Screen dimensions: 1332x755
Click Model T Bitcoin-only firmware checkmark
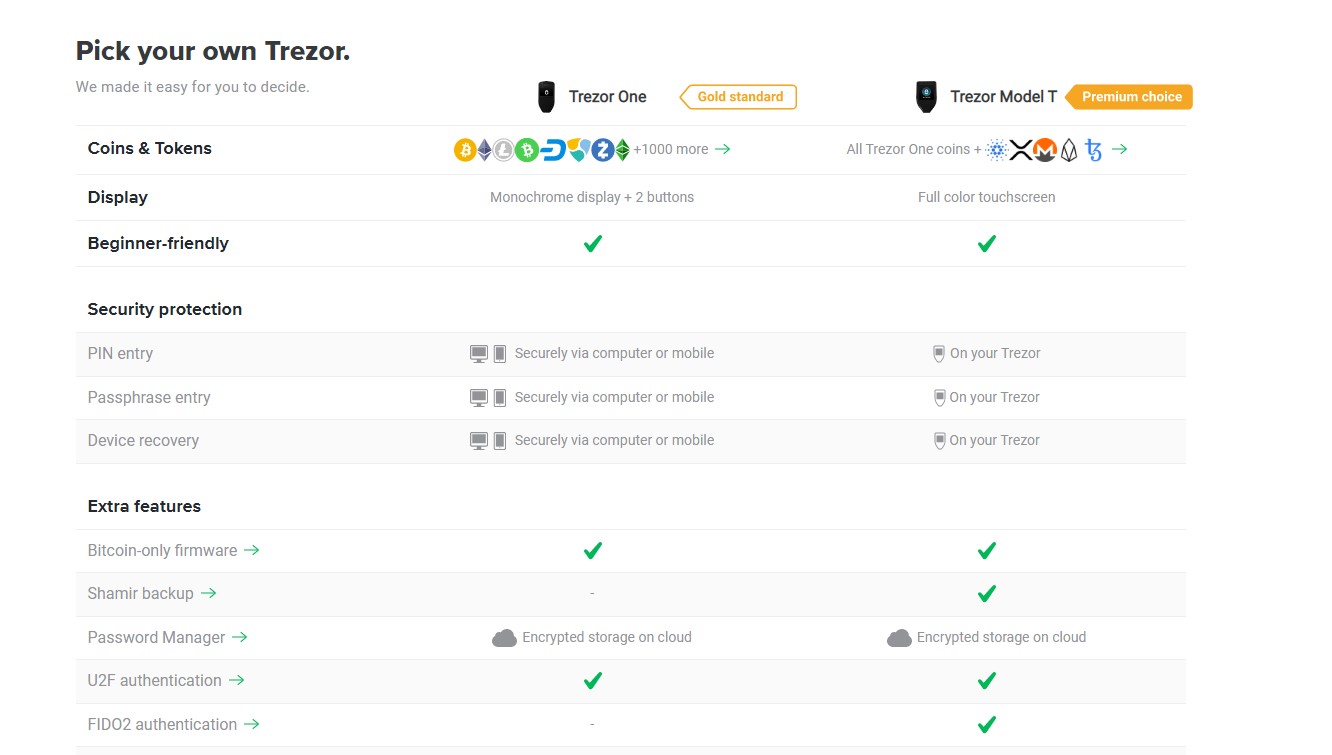(x=987, y=550)
